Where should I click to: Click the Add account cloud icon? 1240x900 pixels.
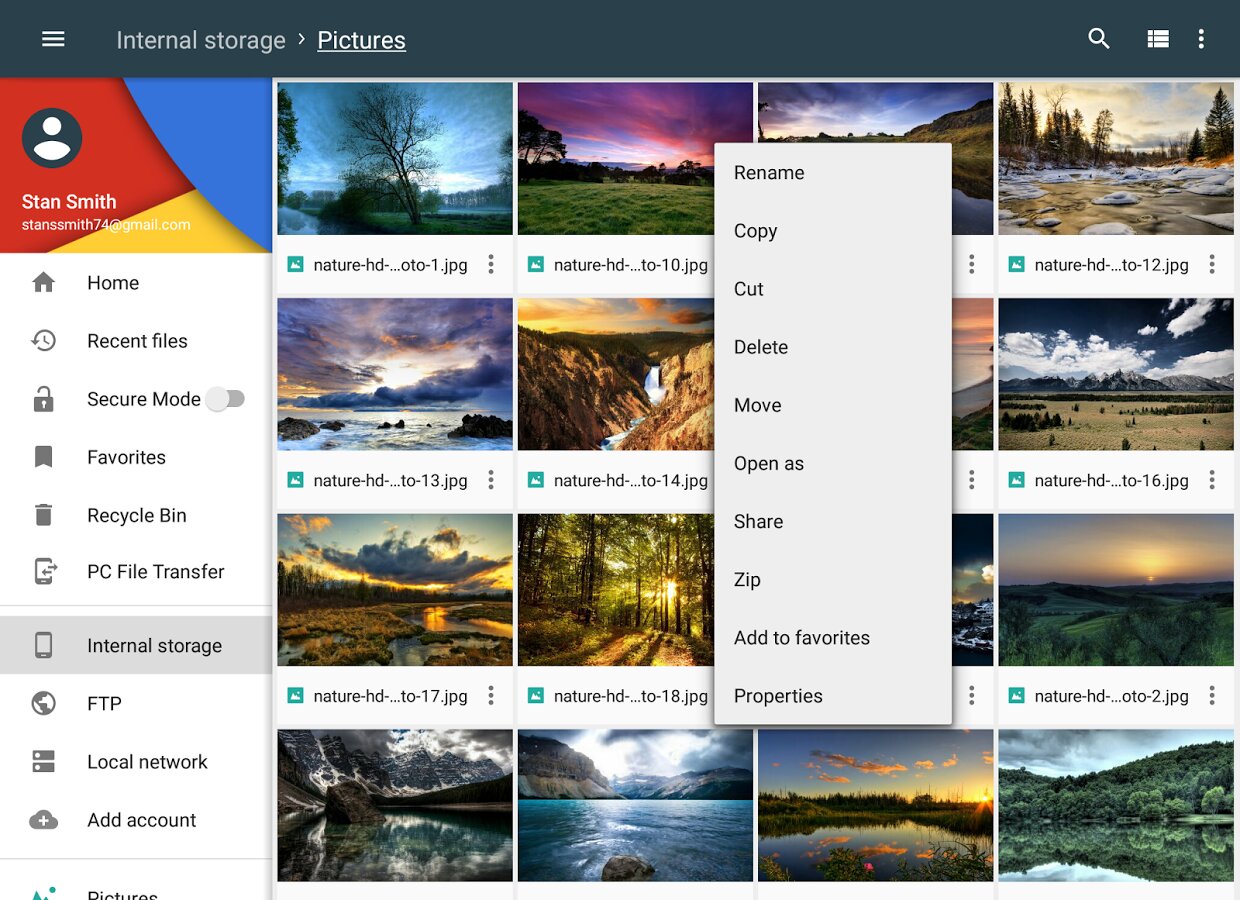[43, 820]
